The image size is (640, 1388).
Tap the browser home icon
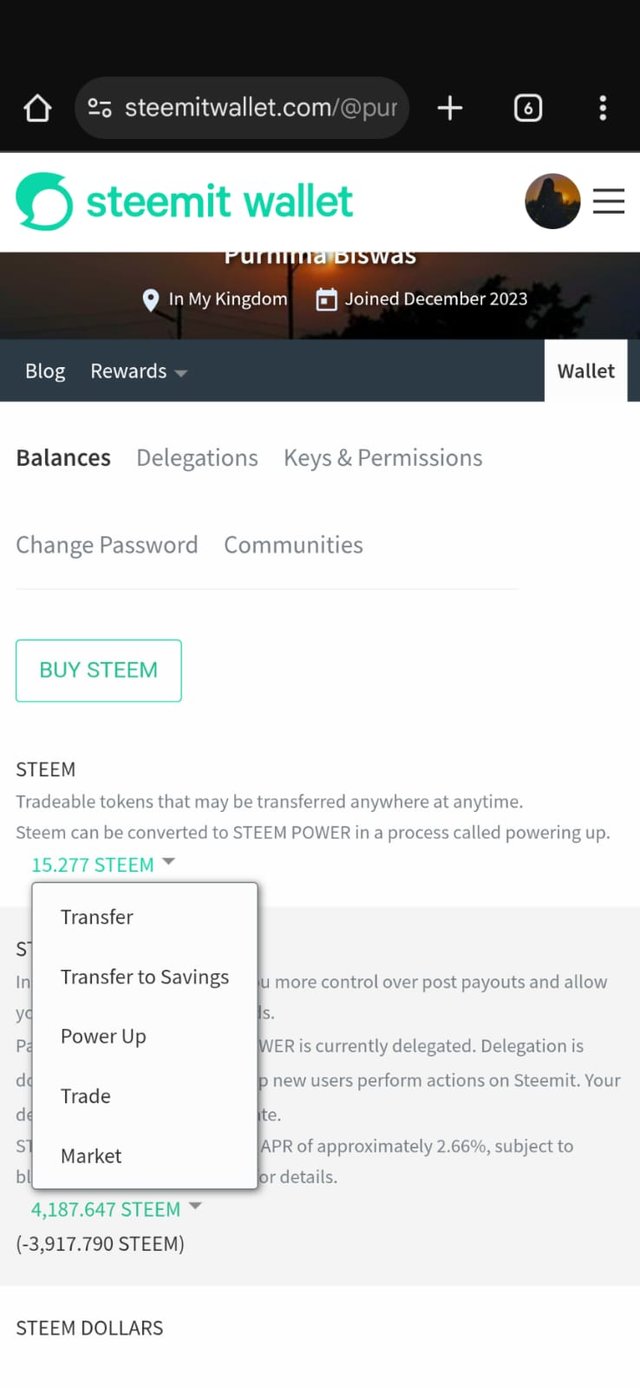pyautogui.click(x=37, y=108)
